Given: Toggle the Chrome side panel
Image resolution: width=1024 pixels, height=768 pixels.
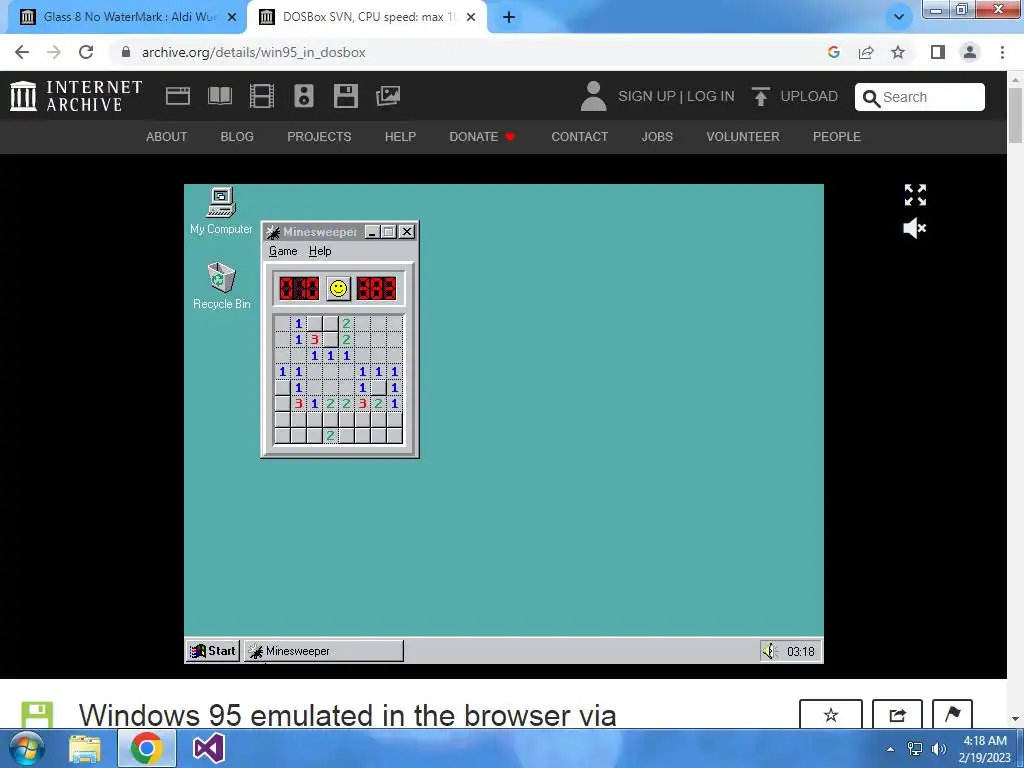Looking at the screenshot, I should click(938, 52).
